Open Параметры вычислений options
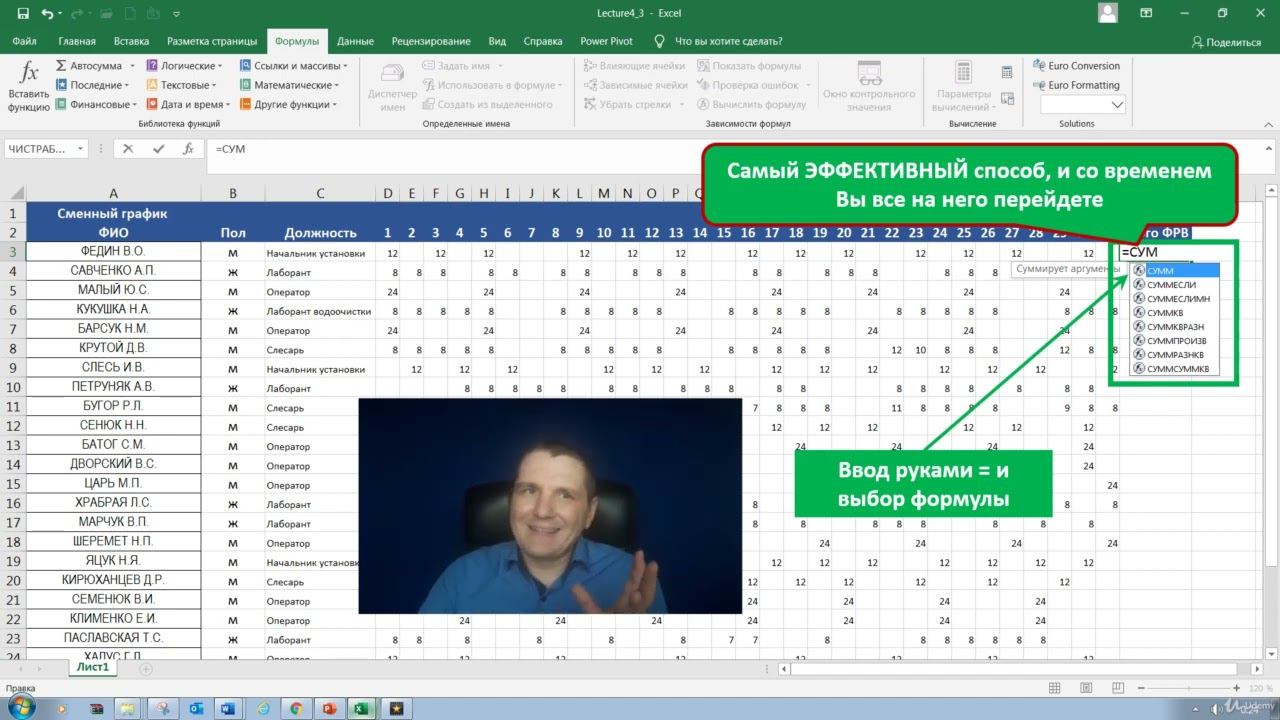 coord(964,87)
